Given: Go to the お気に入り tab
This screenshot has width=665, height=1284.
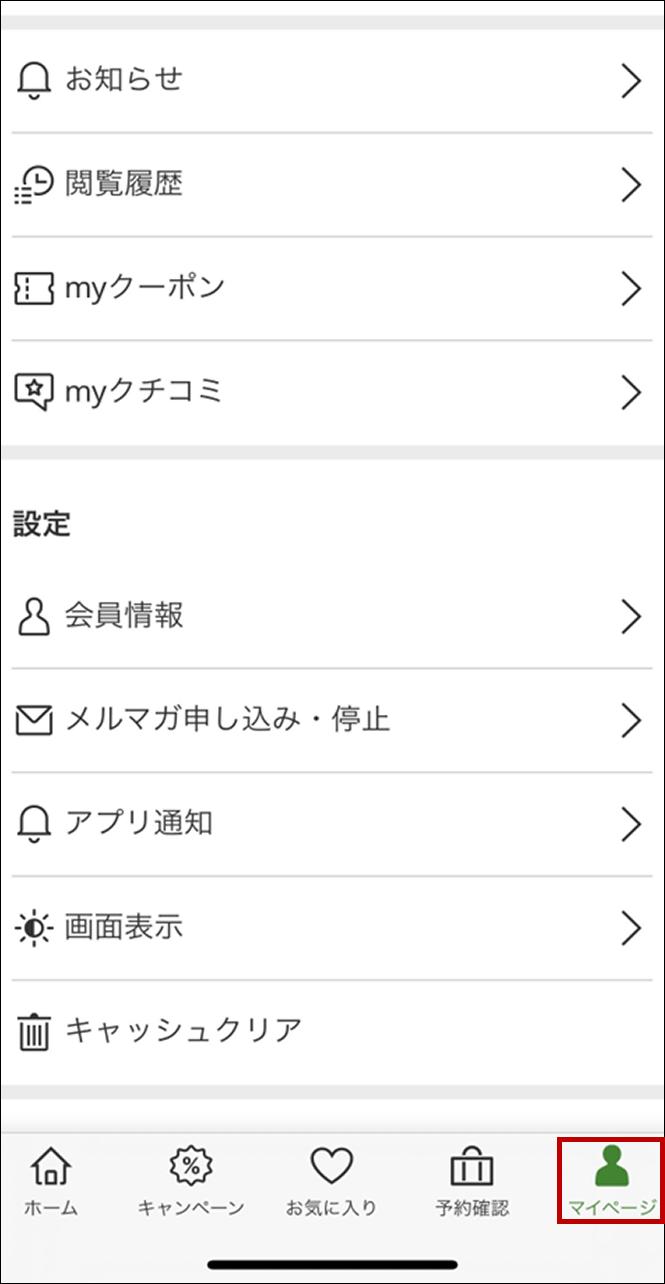Looking at the screenshot, I should [331, 1182].
